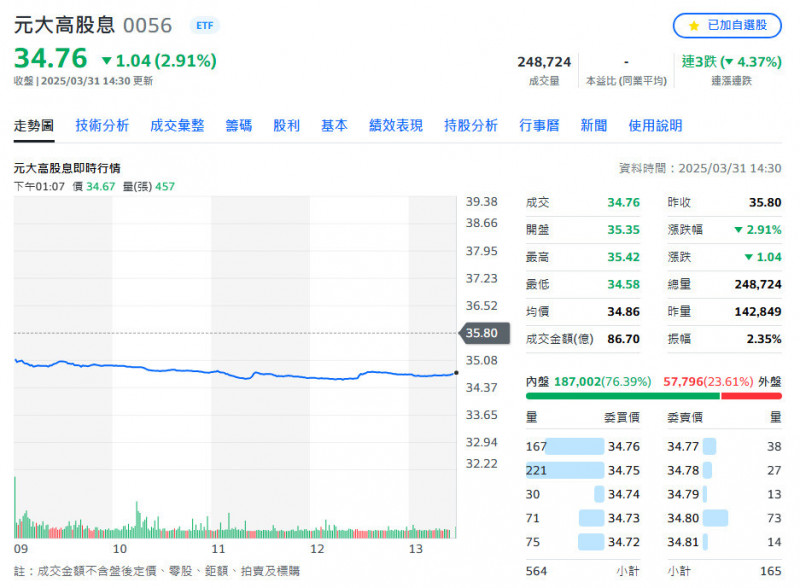Click the ask price 34.80
Viewport: 800px width, 588px height.
[683, 519]
